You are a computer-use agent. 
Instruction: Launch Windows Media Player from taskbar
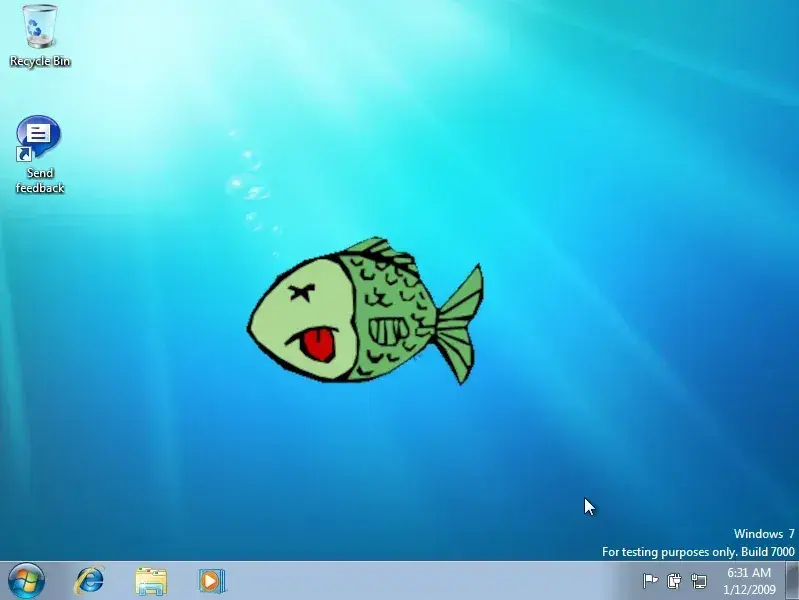[x=211, y=580]
